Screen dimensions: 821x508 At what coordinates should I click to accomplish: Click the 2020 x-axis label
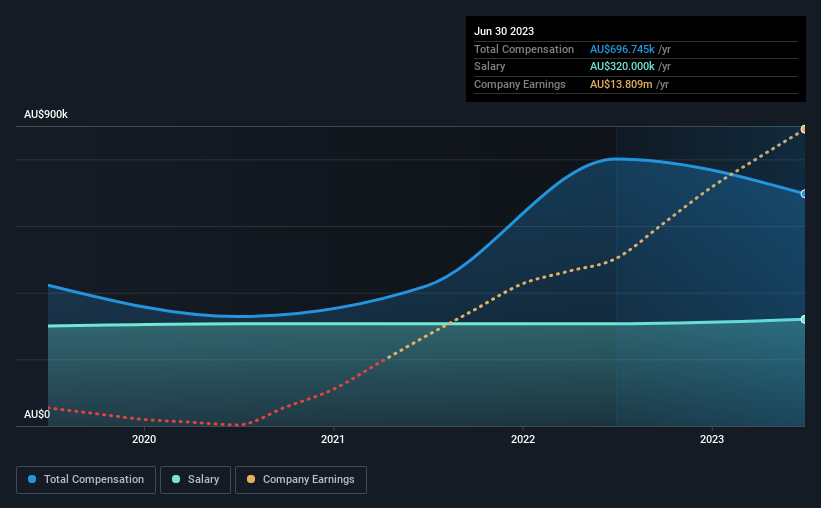click(x=144, y=439)
